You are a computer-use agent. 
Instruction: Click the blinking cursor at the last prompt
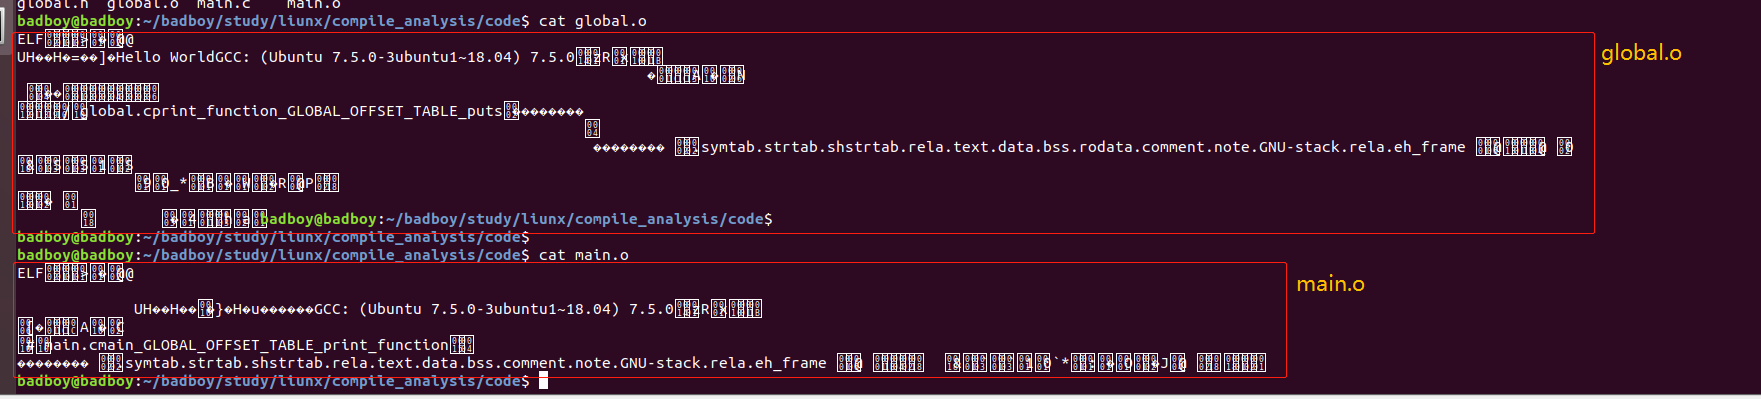[x=543, y=381]
